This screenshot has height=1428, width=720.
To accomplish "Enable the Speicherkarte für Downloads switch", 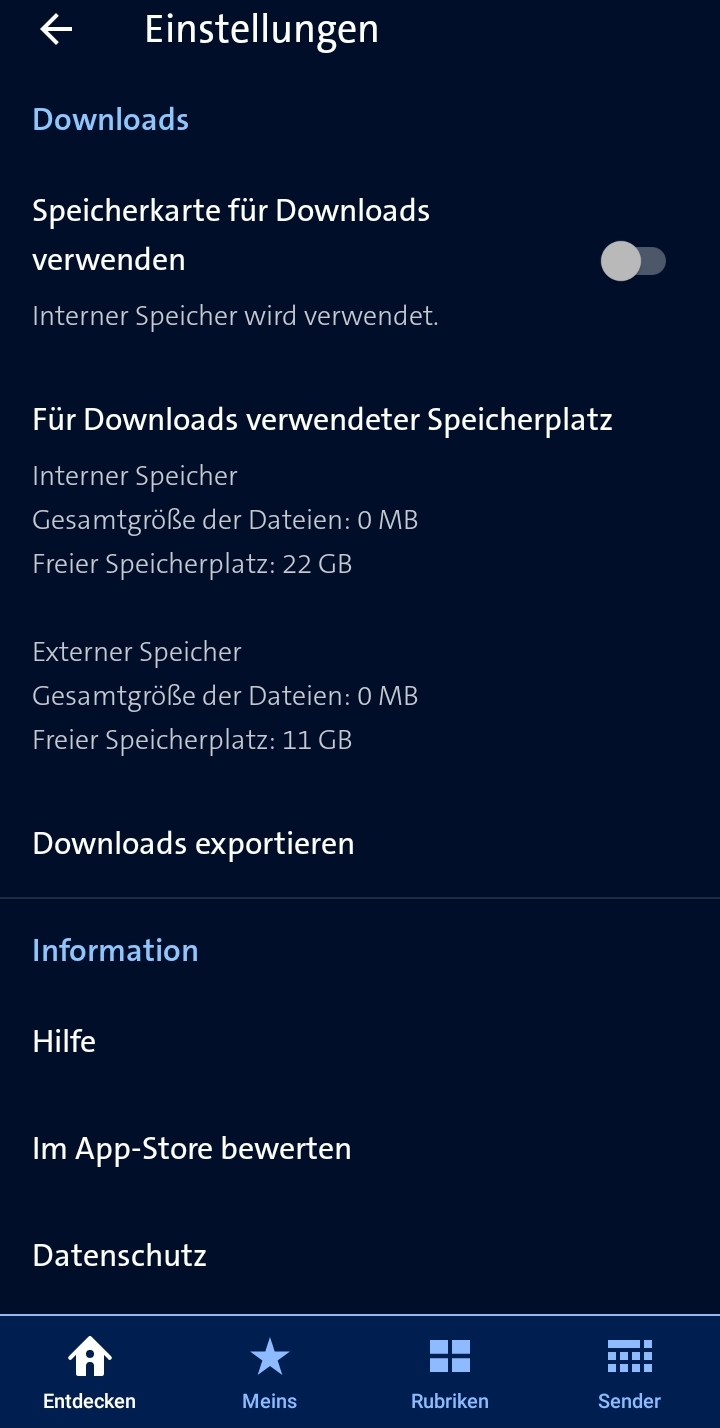I will [x=633, y=261].
